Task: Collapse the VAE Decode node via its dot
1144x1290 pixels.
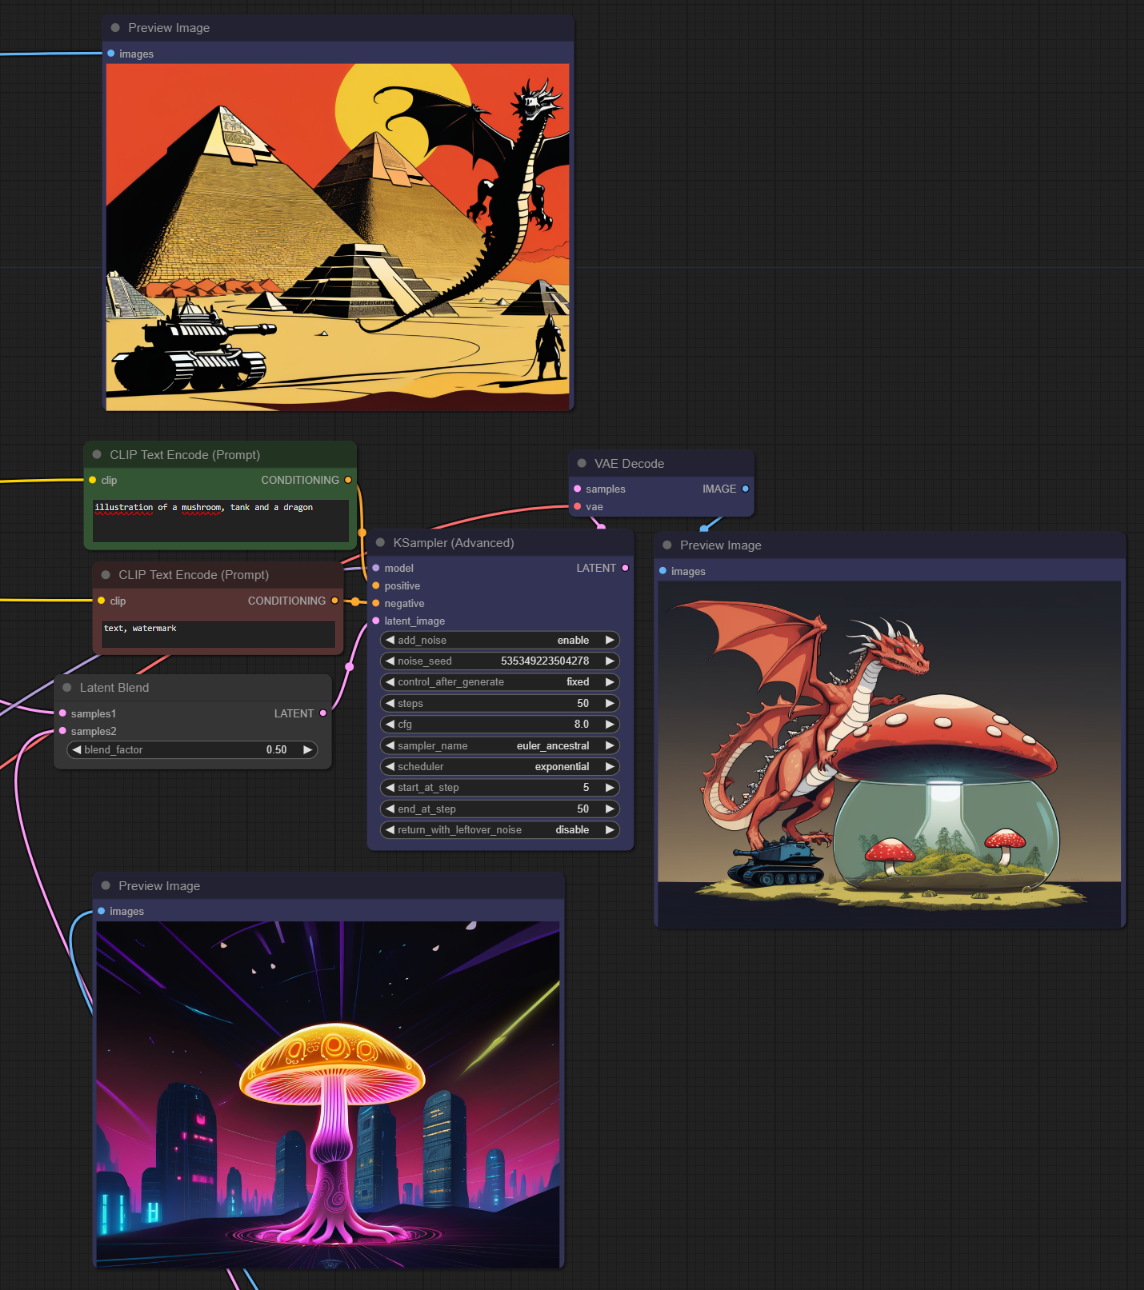Action: [582, 464]
